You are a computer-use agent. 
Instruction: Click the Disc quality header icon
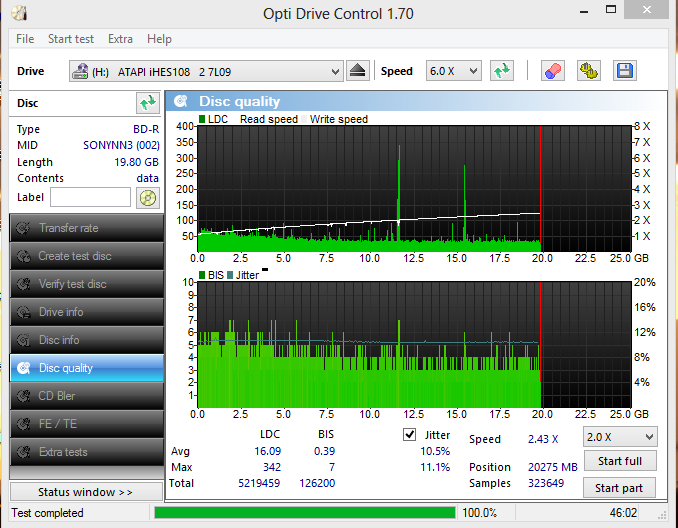pyautogui.click(x=180, y=101)
